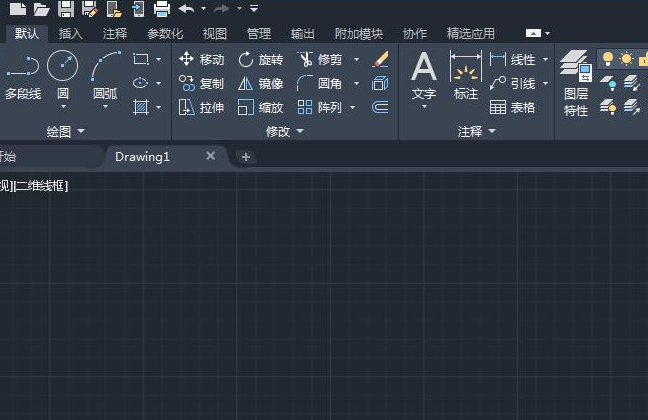This screenshot has width=648, height=420.
Task: Close the Drawing1 document tab
Action: pos(210,156)
